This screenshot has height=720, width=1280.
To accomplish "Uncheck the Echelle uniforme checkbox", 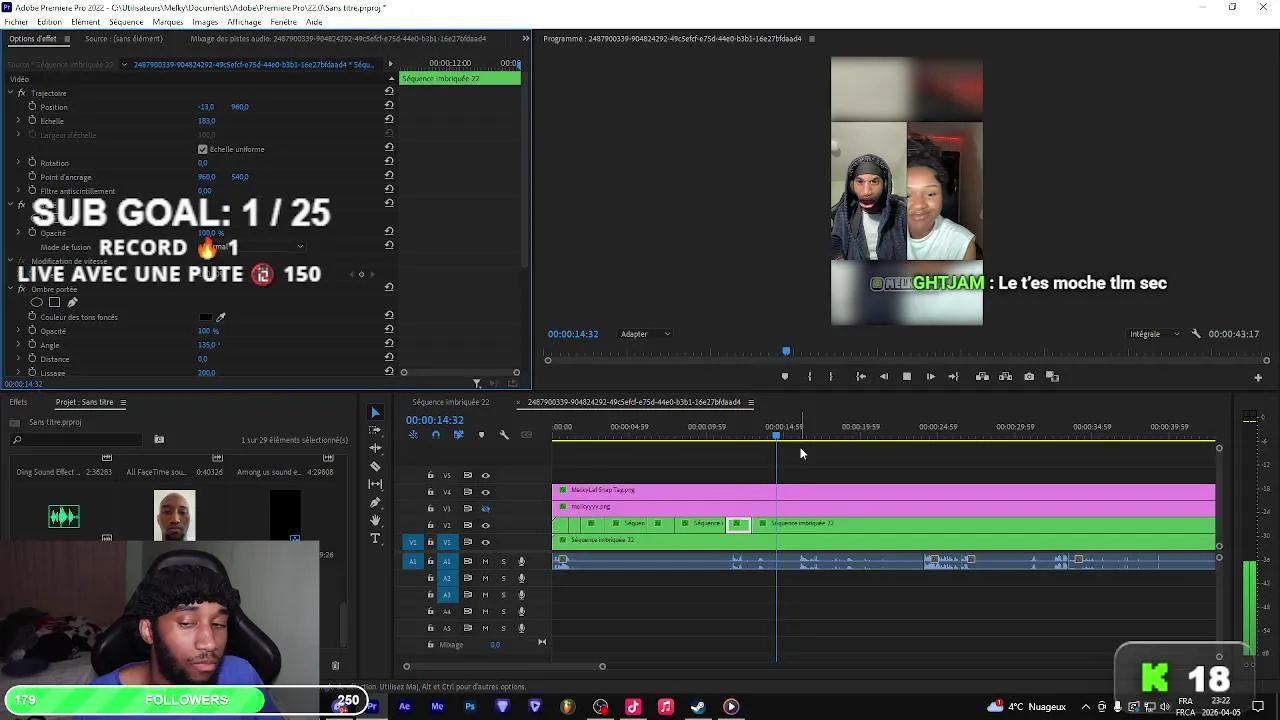I will tap(203, 149).
